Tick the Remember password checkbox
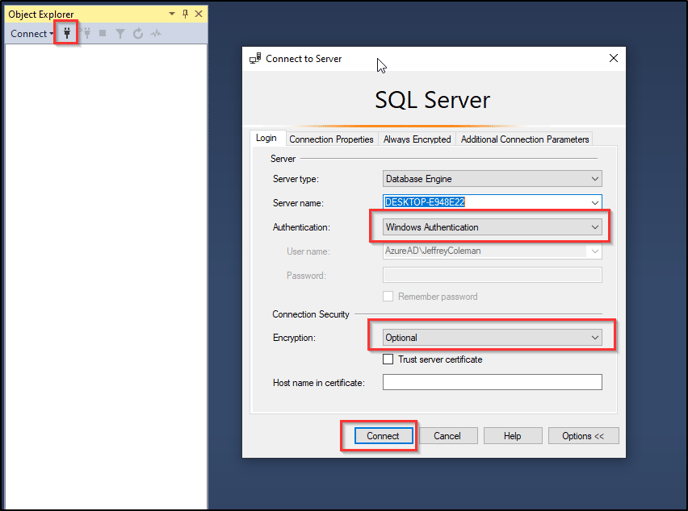The height and width of the screenshot is (511, 688). [388, 297]
